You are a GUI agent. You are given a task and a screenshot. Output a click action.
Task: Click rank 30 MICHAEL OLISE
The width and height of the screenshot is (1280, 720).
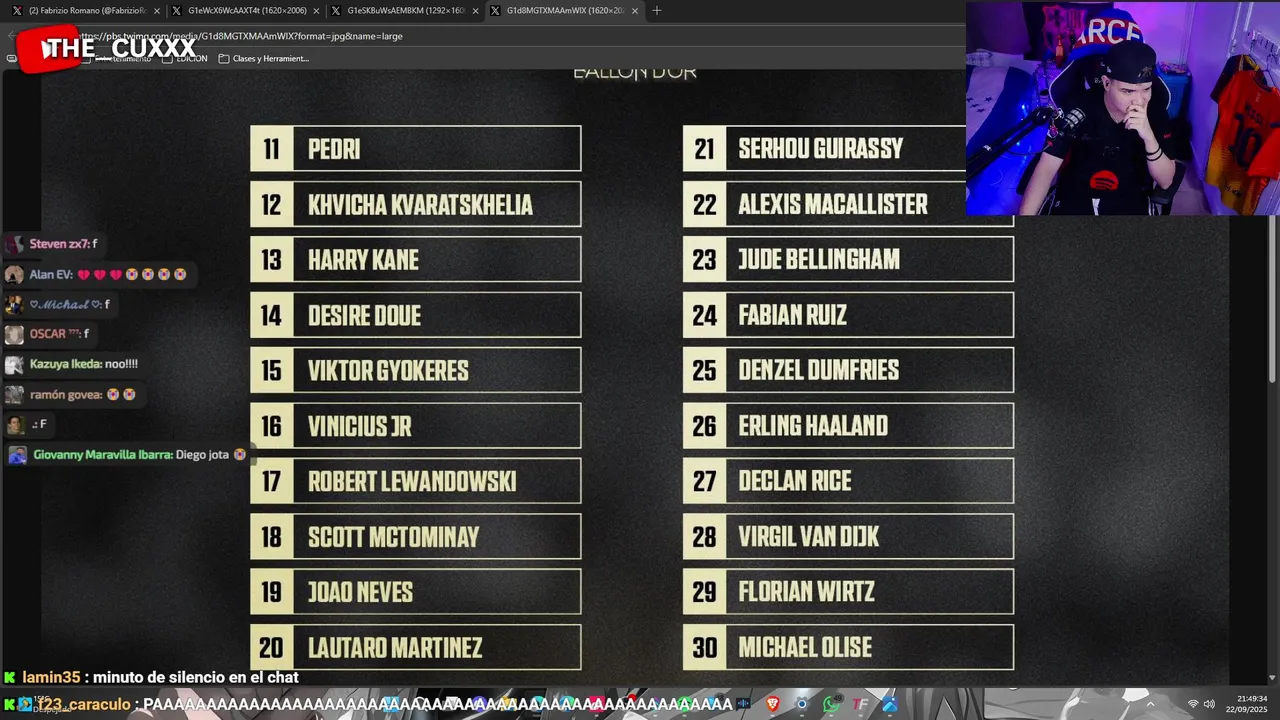click(848, 647)
